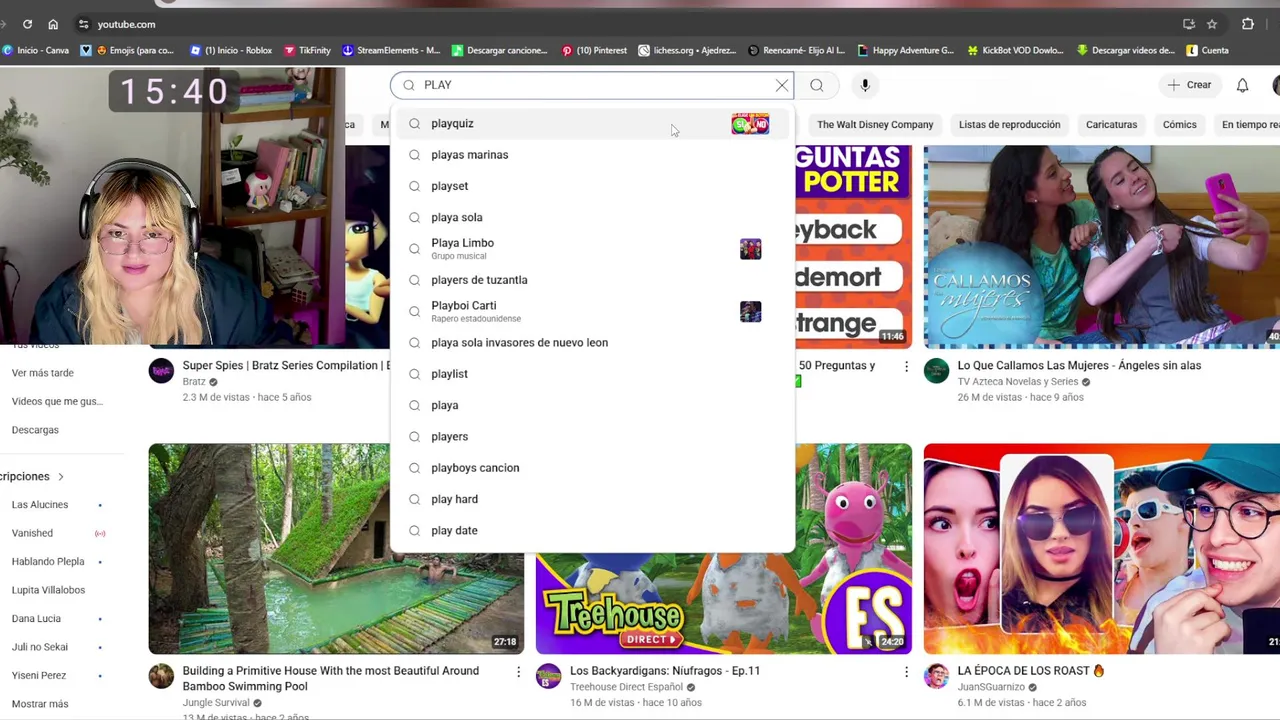Choose the 'play date' suggestion
The image size is (1280, 720).
(x=592, y=530)
